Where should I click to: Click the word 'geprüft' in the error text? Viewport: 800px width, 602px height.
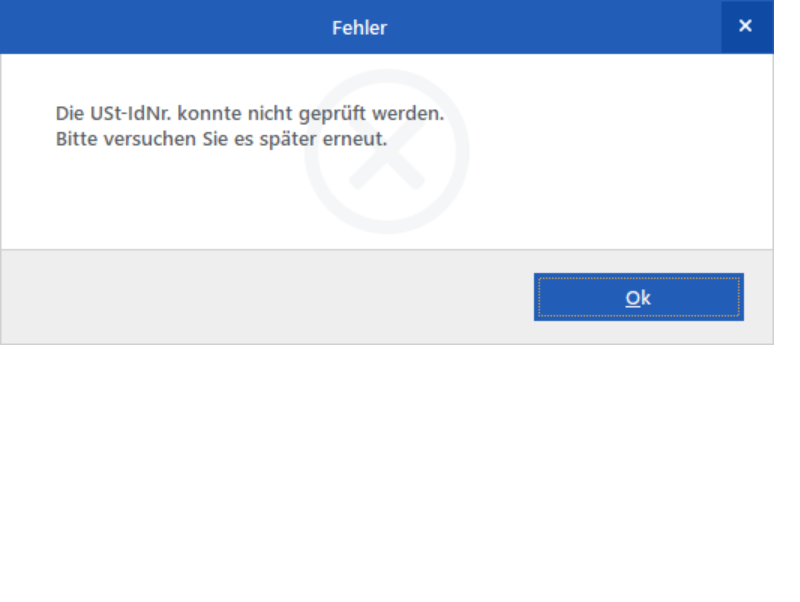tap(332, 114)
